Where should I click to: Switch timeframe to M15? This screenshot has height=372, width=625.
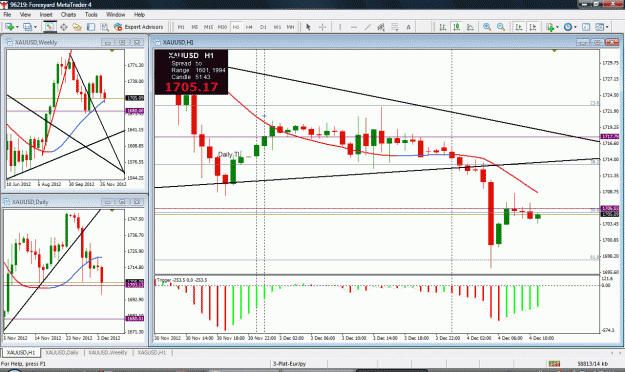[208, 27]
